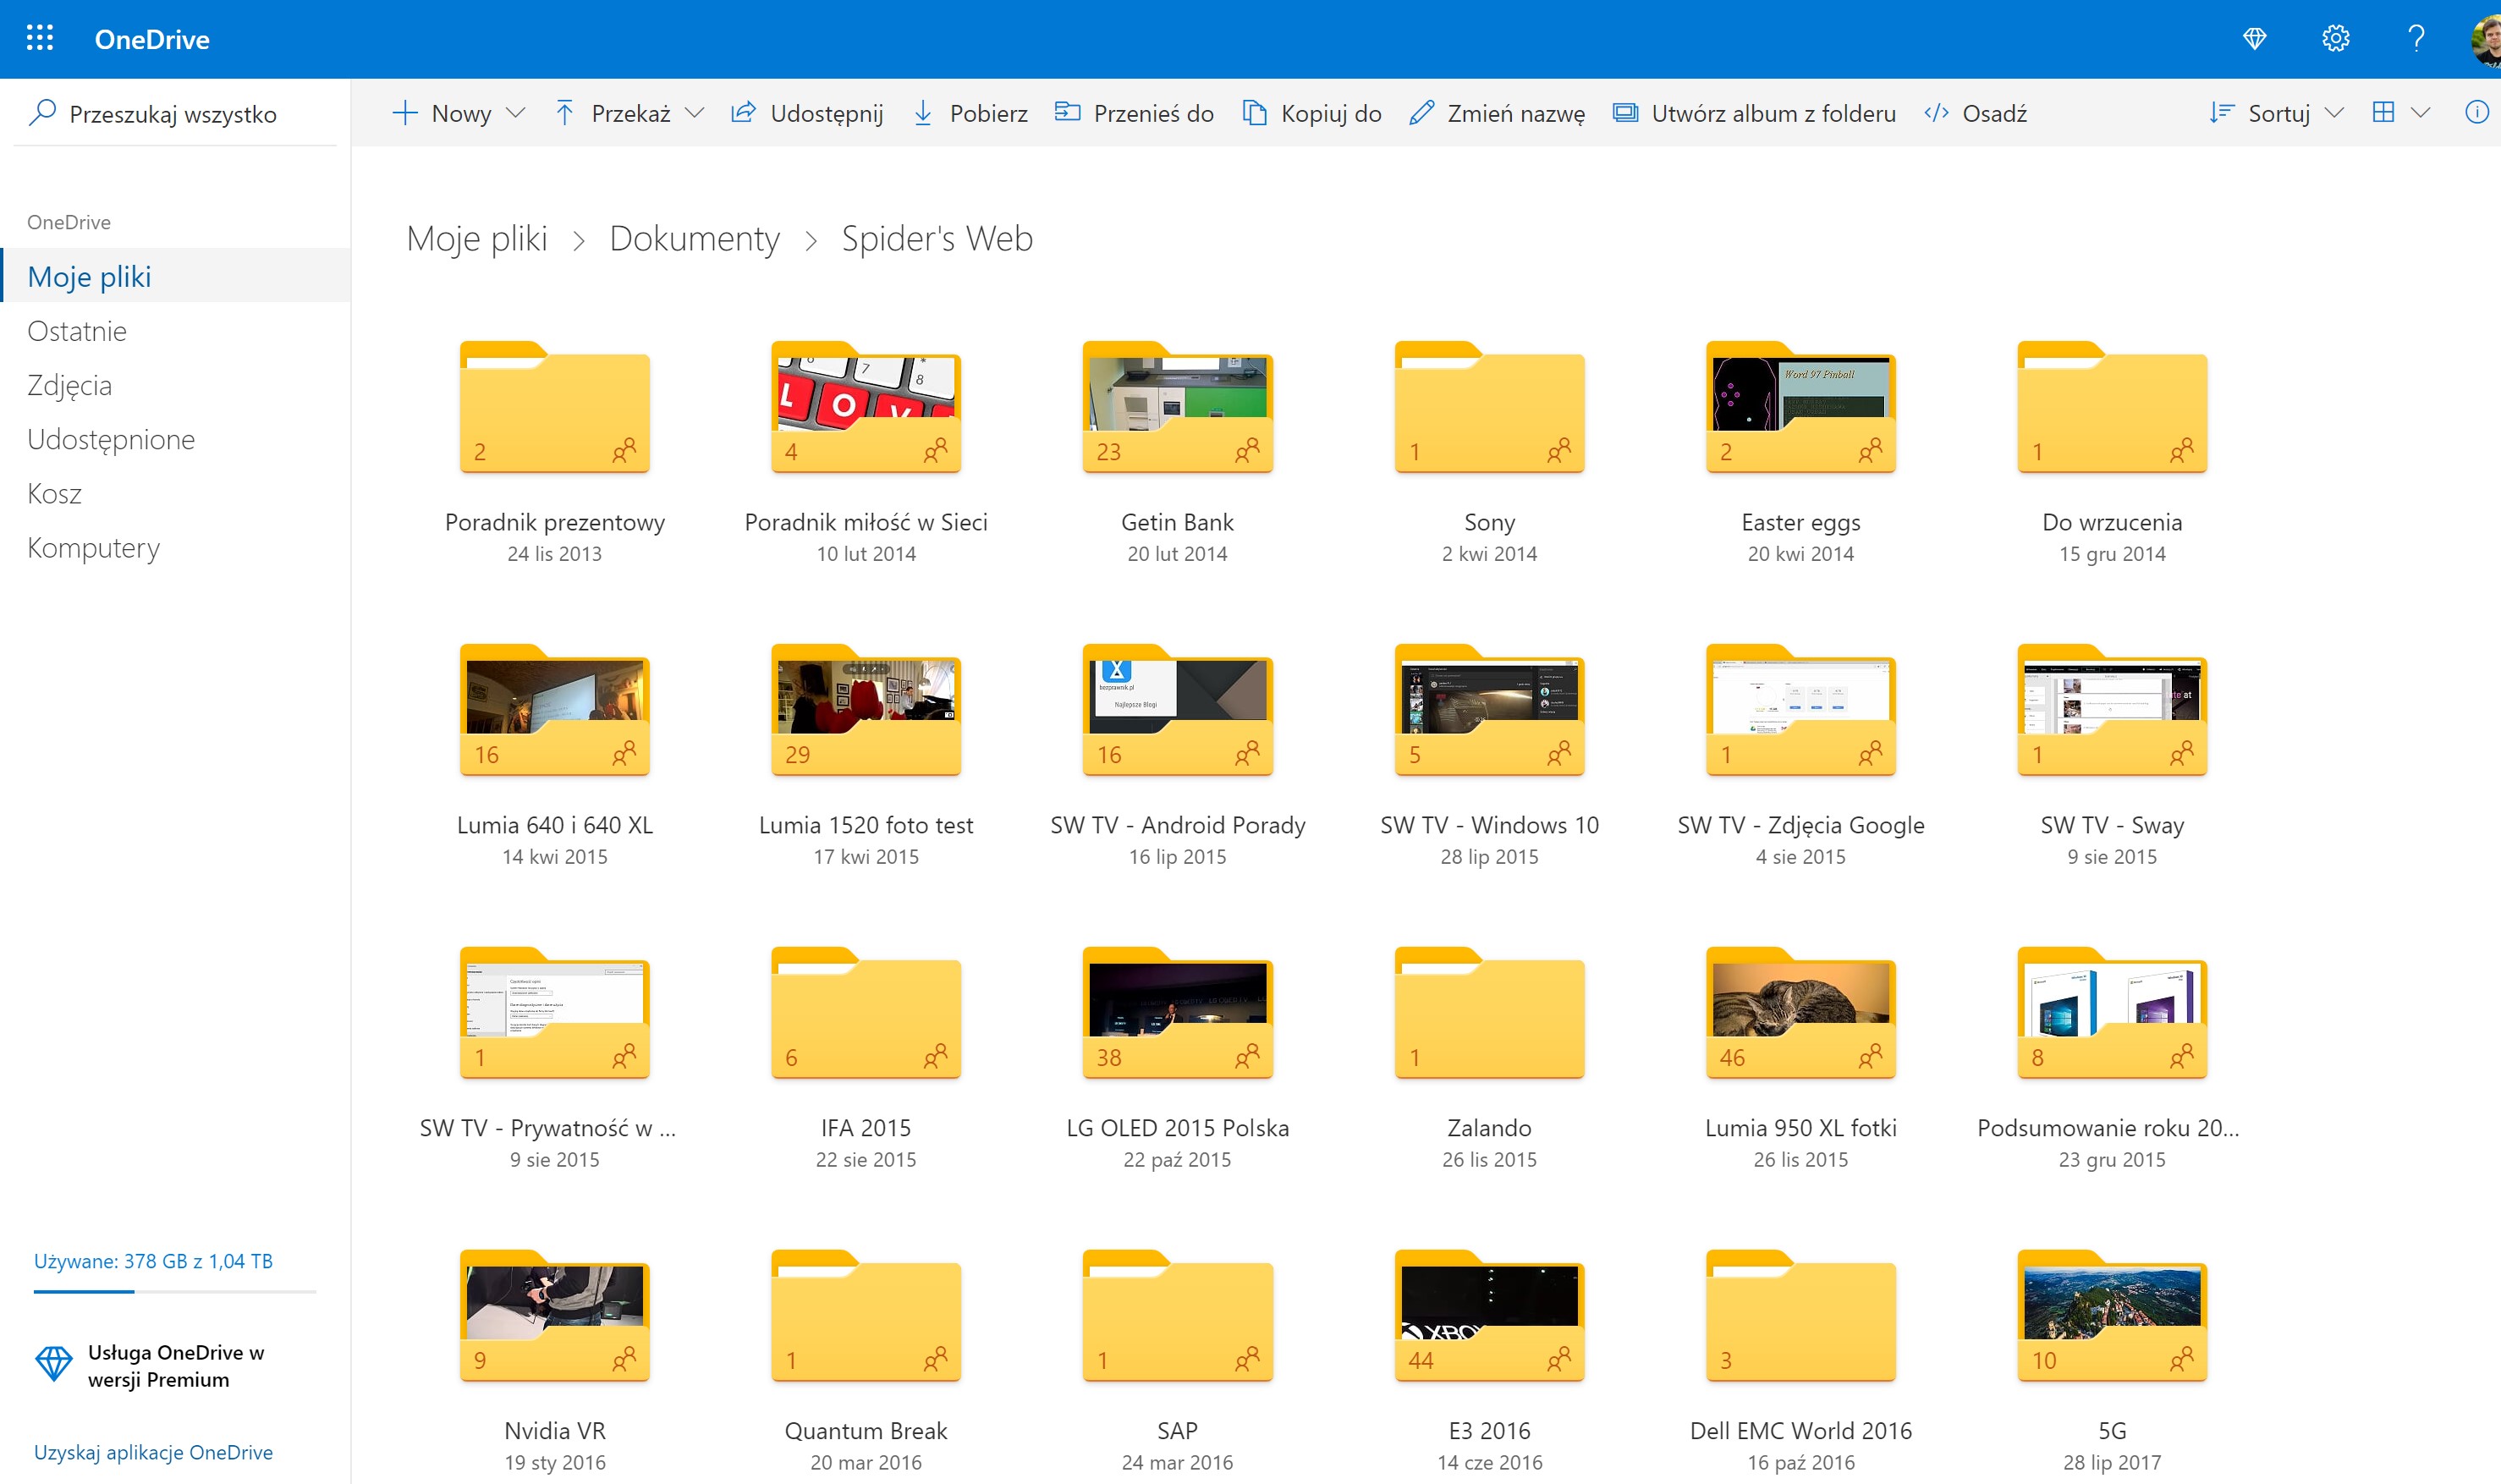Expand the Przekaż upload dropdown
The image size is (2501, 1484).
(694, 113)
